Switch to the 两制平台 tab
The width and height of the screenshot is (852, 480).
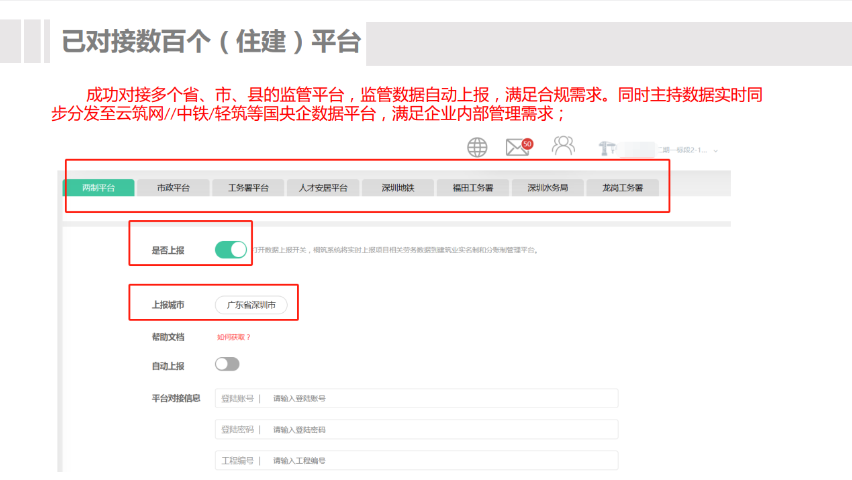pos(98,188)
